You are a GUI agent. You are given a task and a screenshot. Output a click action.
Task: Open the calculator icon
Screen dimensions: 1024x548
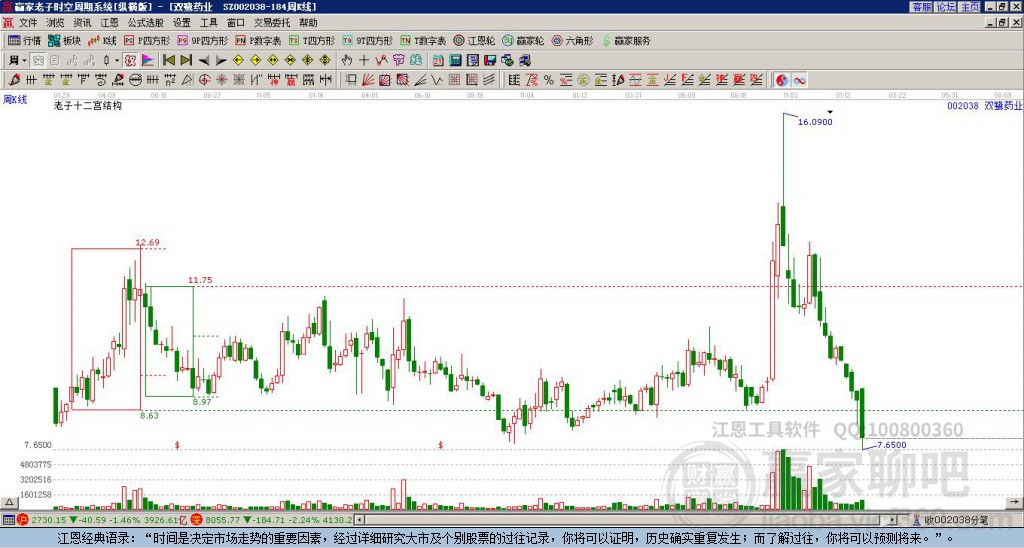[455, 60]
